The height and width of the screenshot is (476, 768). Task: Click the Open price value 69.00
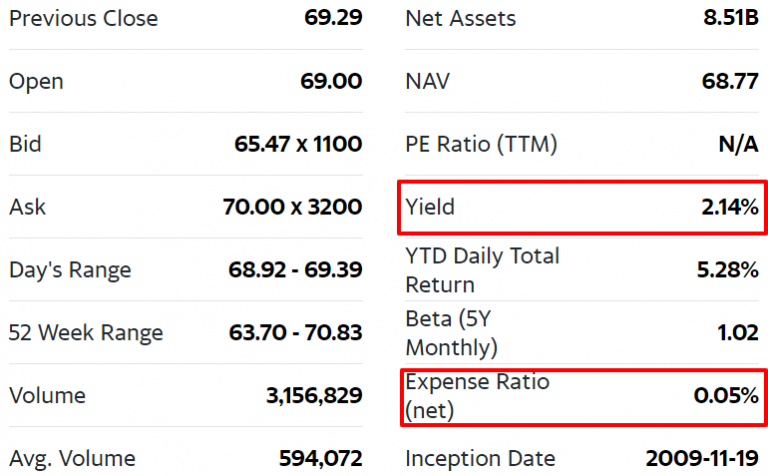[331, 81]
